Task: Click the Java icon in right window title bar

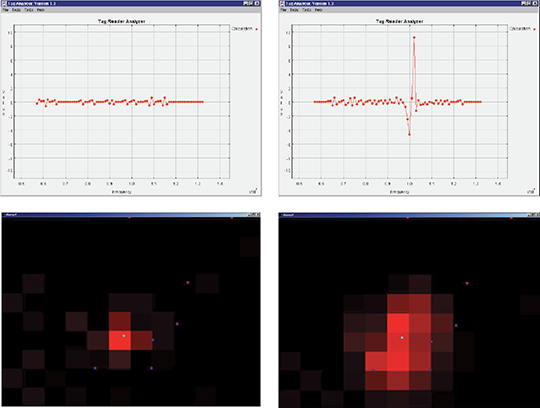Action: point(282,3)
